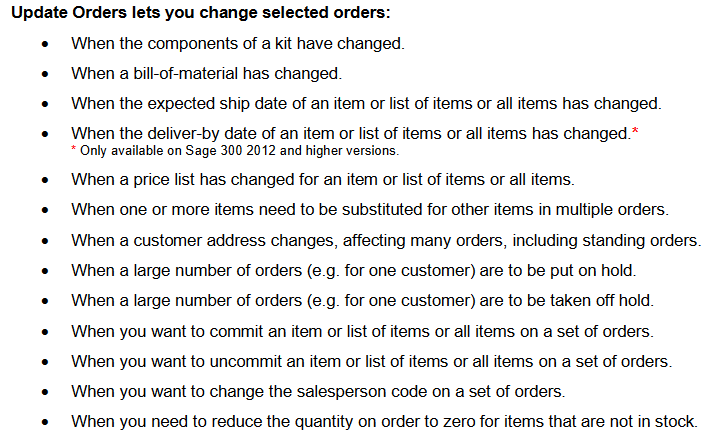Viewport: 708px width, 433px height.
Task: Click the uncommit an item bullet text
Action: click(372, 362)
